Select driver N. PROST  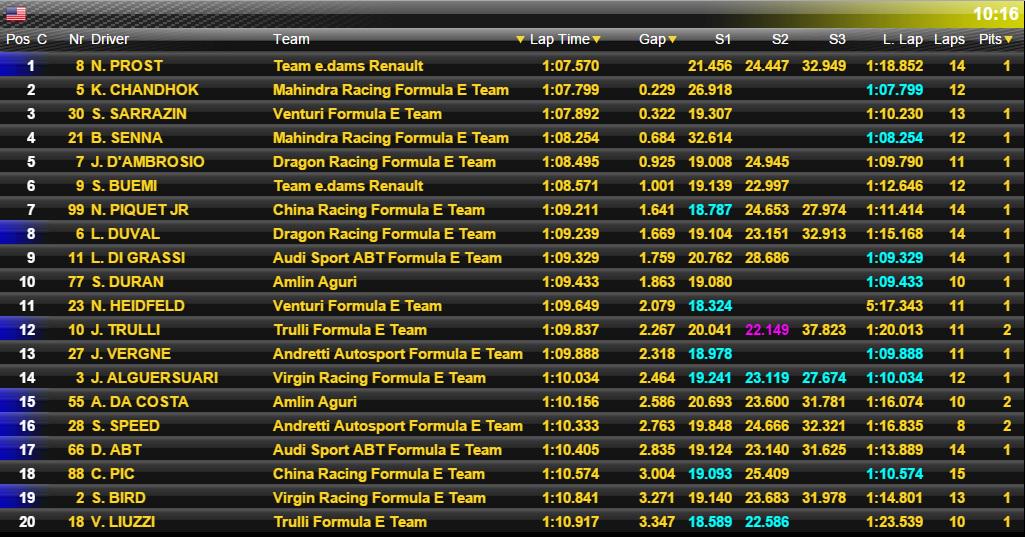127,66
